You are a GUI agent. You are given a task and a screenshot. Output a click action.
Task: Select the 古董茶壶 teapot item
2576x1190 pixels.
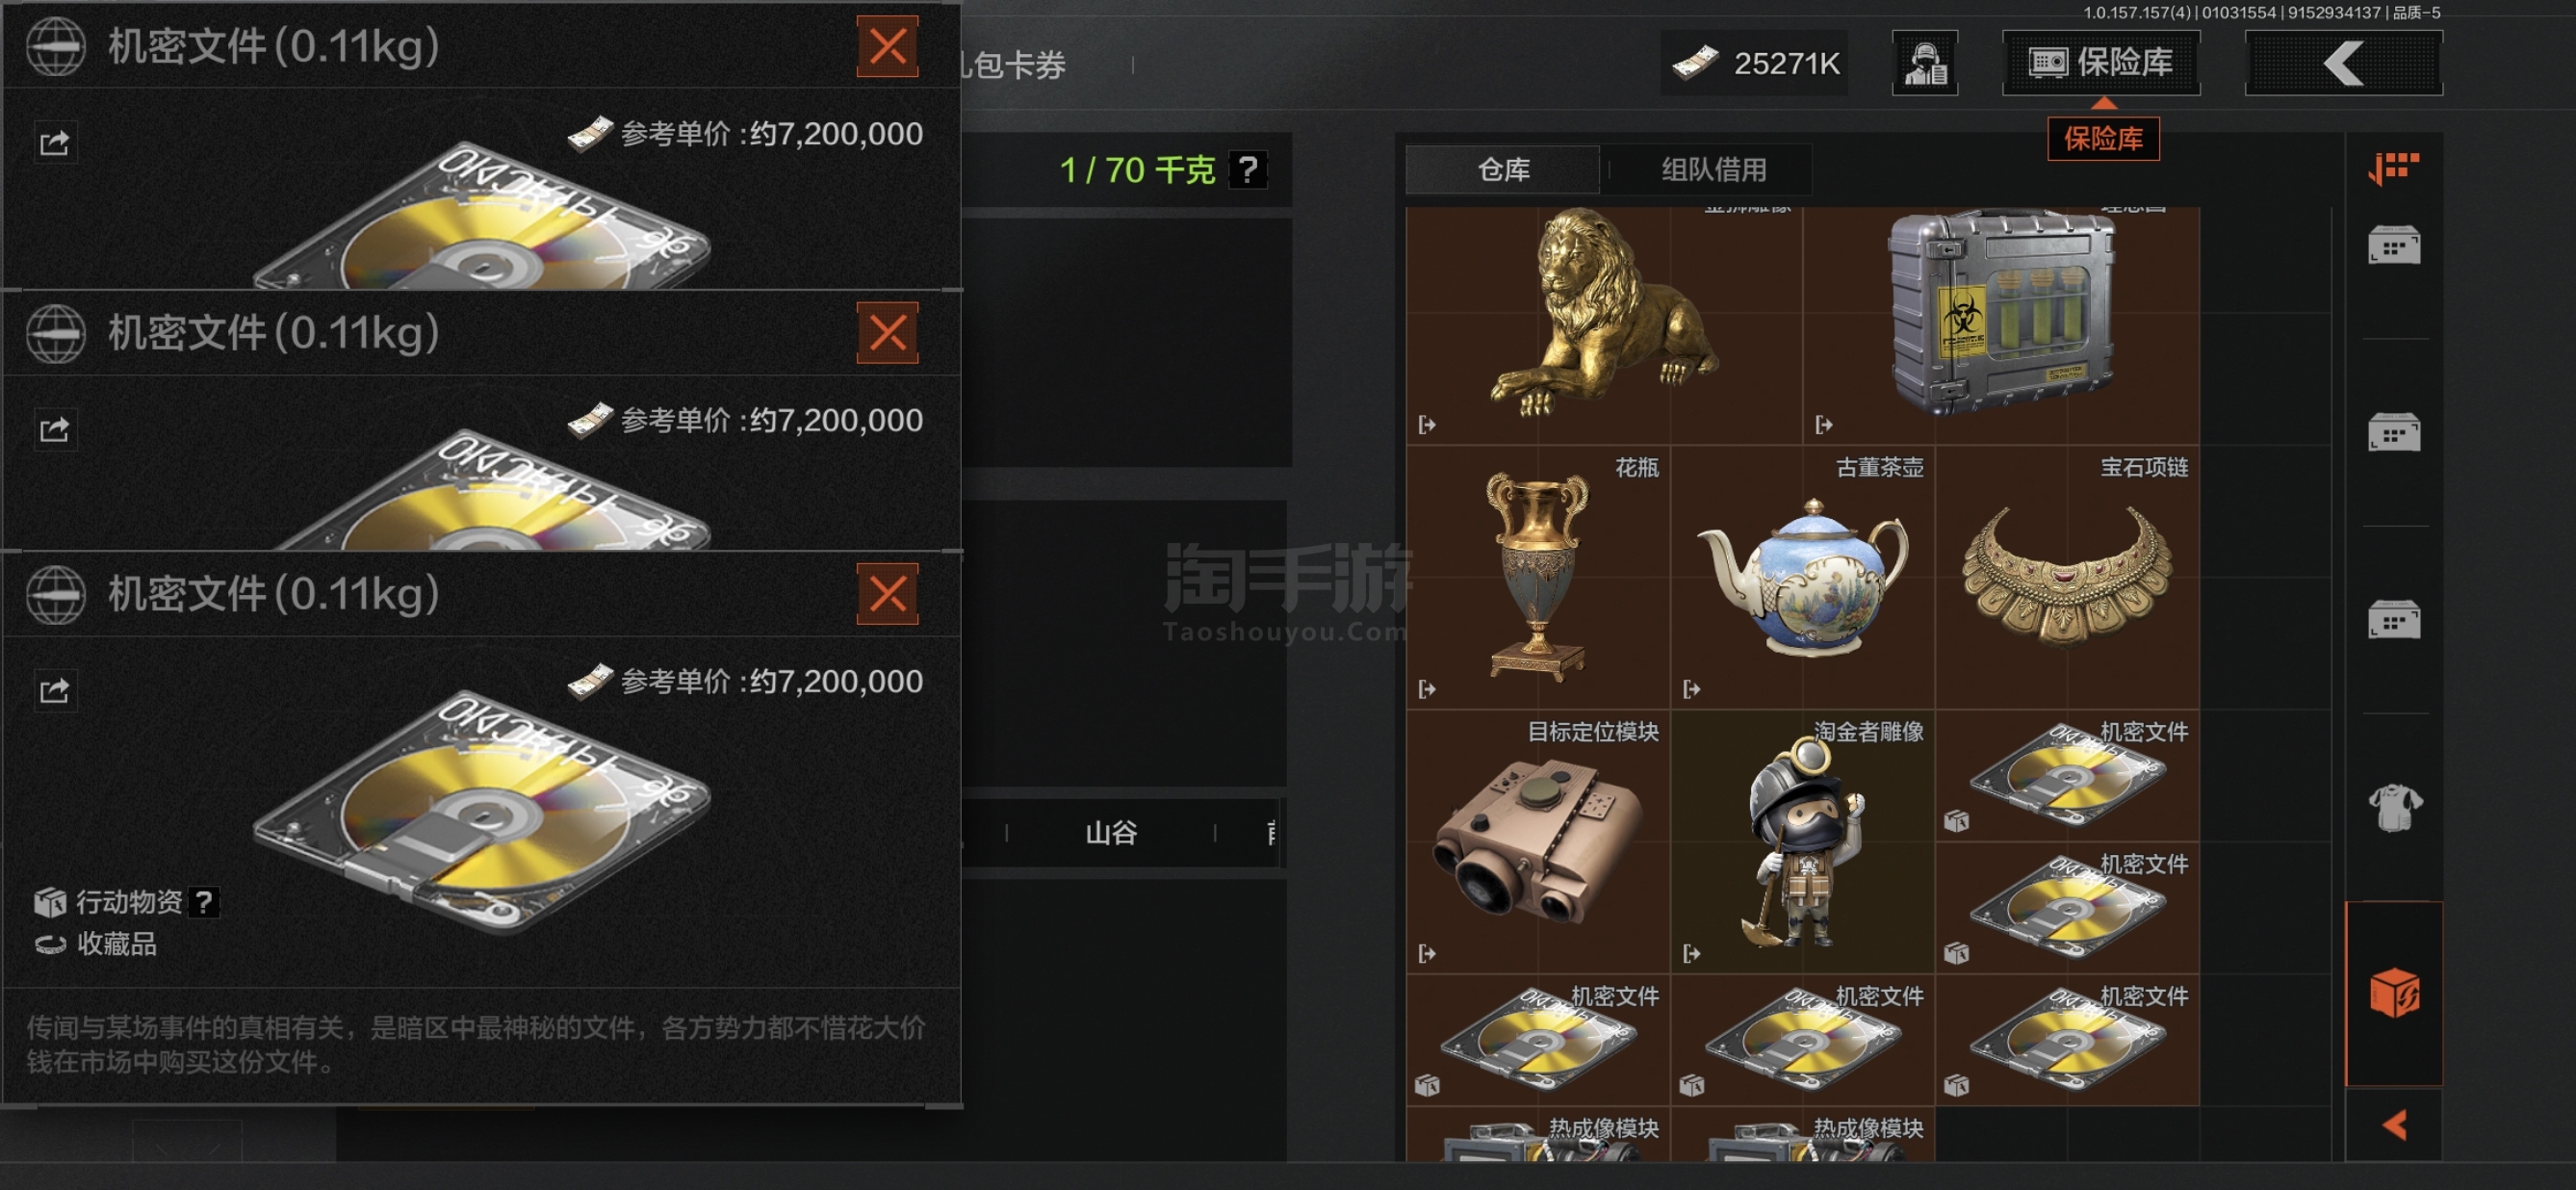click(1803, 578)
